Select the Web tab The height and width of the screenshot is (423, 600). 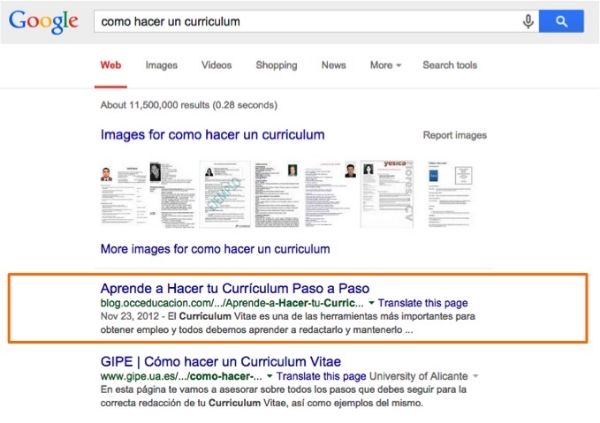coord(111,65)
